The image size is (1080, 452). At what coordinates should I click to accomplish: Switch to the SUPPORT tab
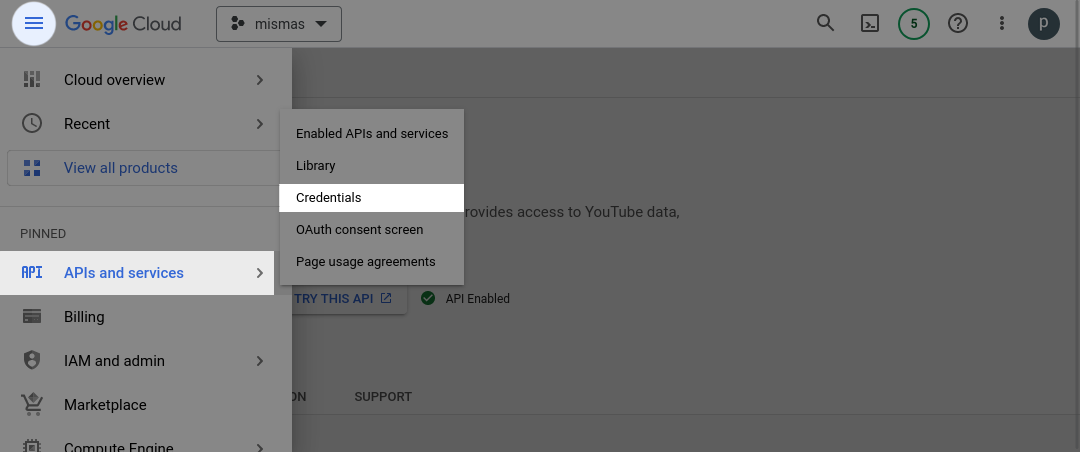pyautogui.click(x=383, y=397)
